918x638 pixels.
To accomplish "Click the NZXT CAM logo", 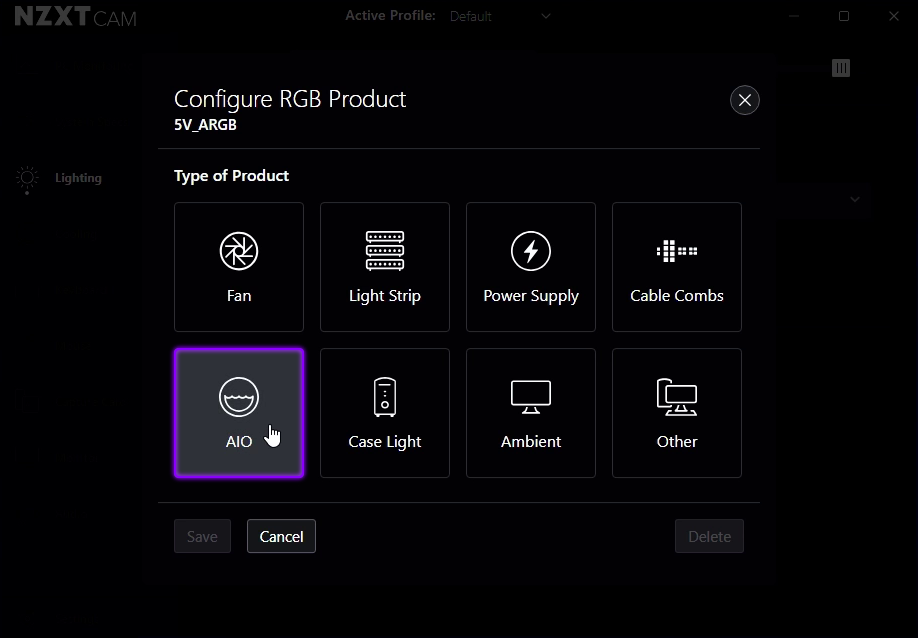I will point(75,16).
